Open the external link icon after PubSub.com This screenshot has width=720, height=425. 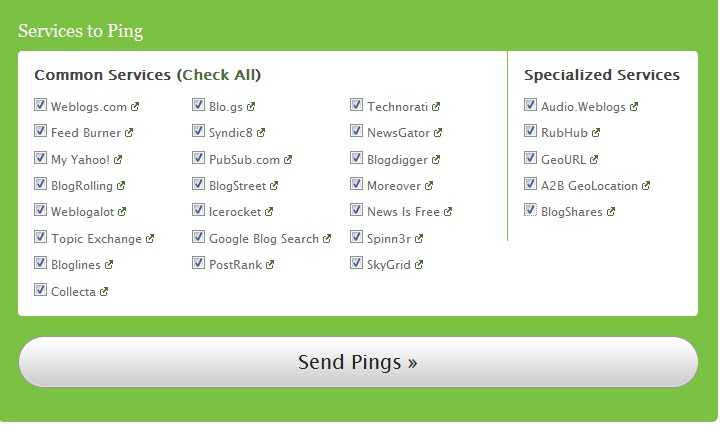pyautogui.click(x=288, y=160)
